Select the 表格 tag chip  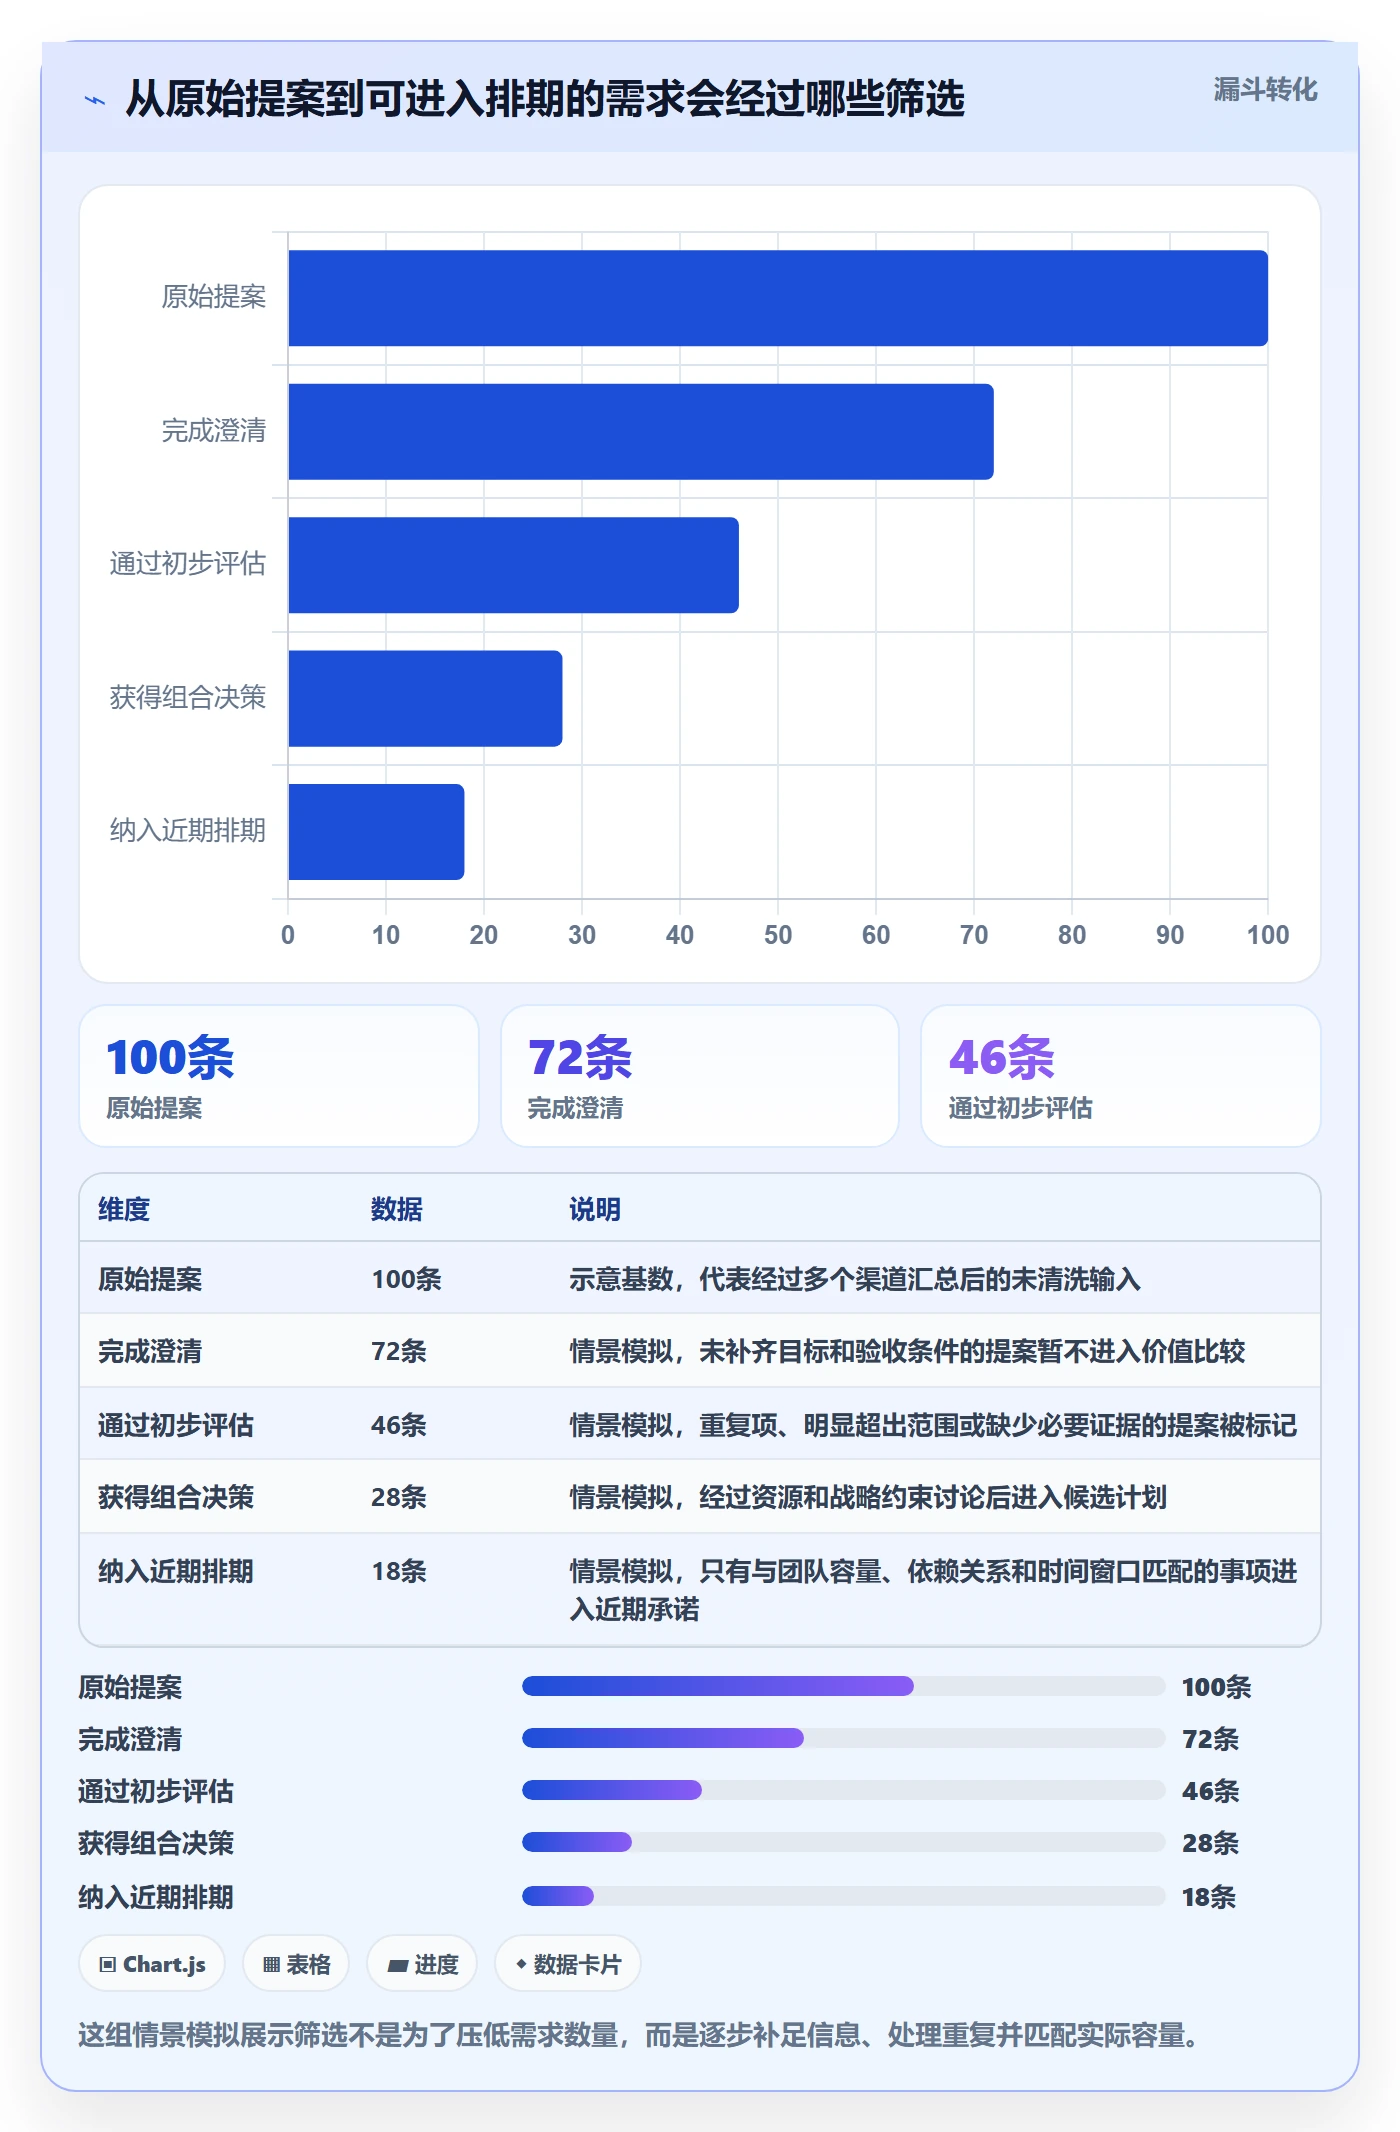point(296,1964)
